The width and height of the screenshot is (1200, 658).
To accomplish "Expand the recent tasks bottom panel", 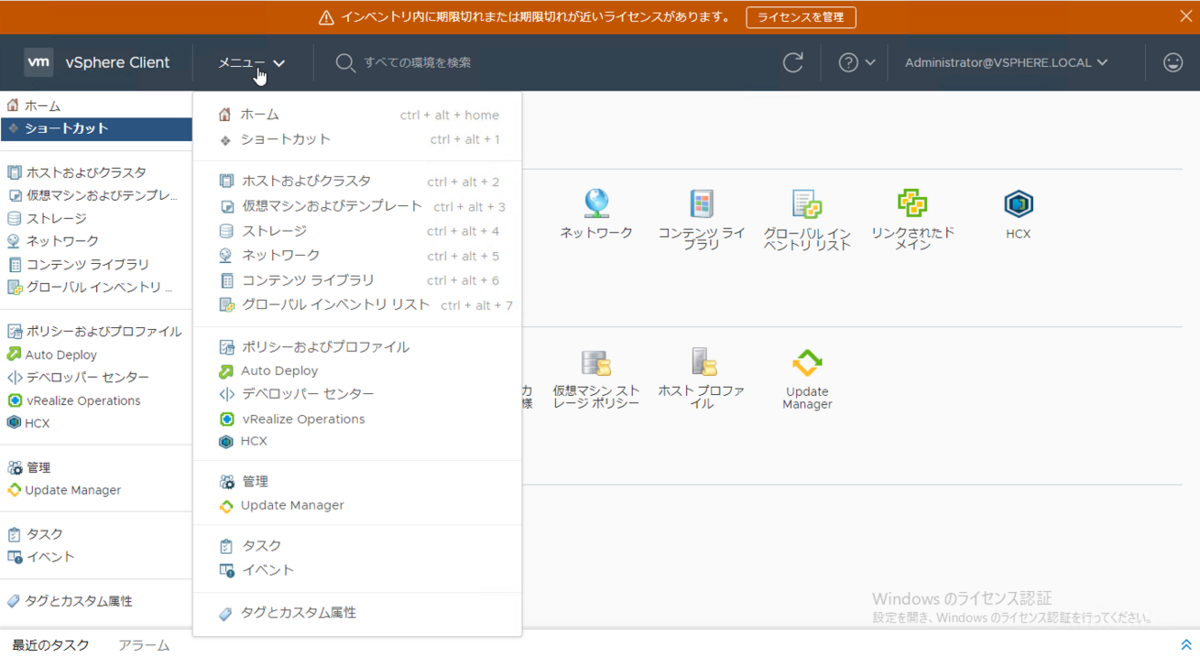I will [1186, 645].
